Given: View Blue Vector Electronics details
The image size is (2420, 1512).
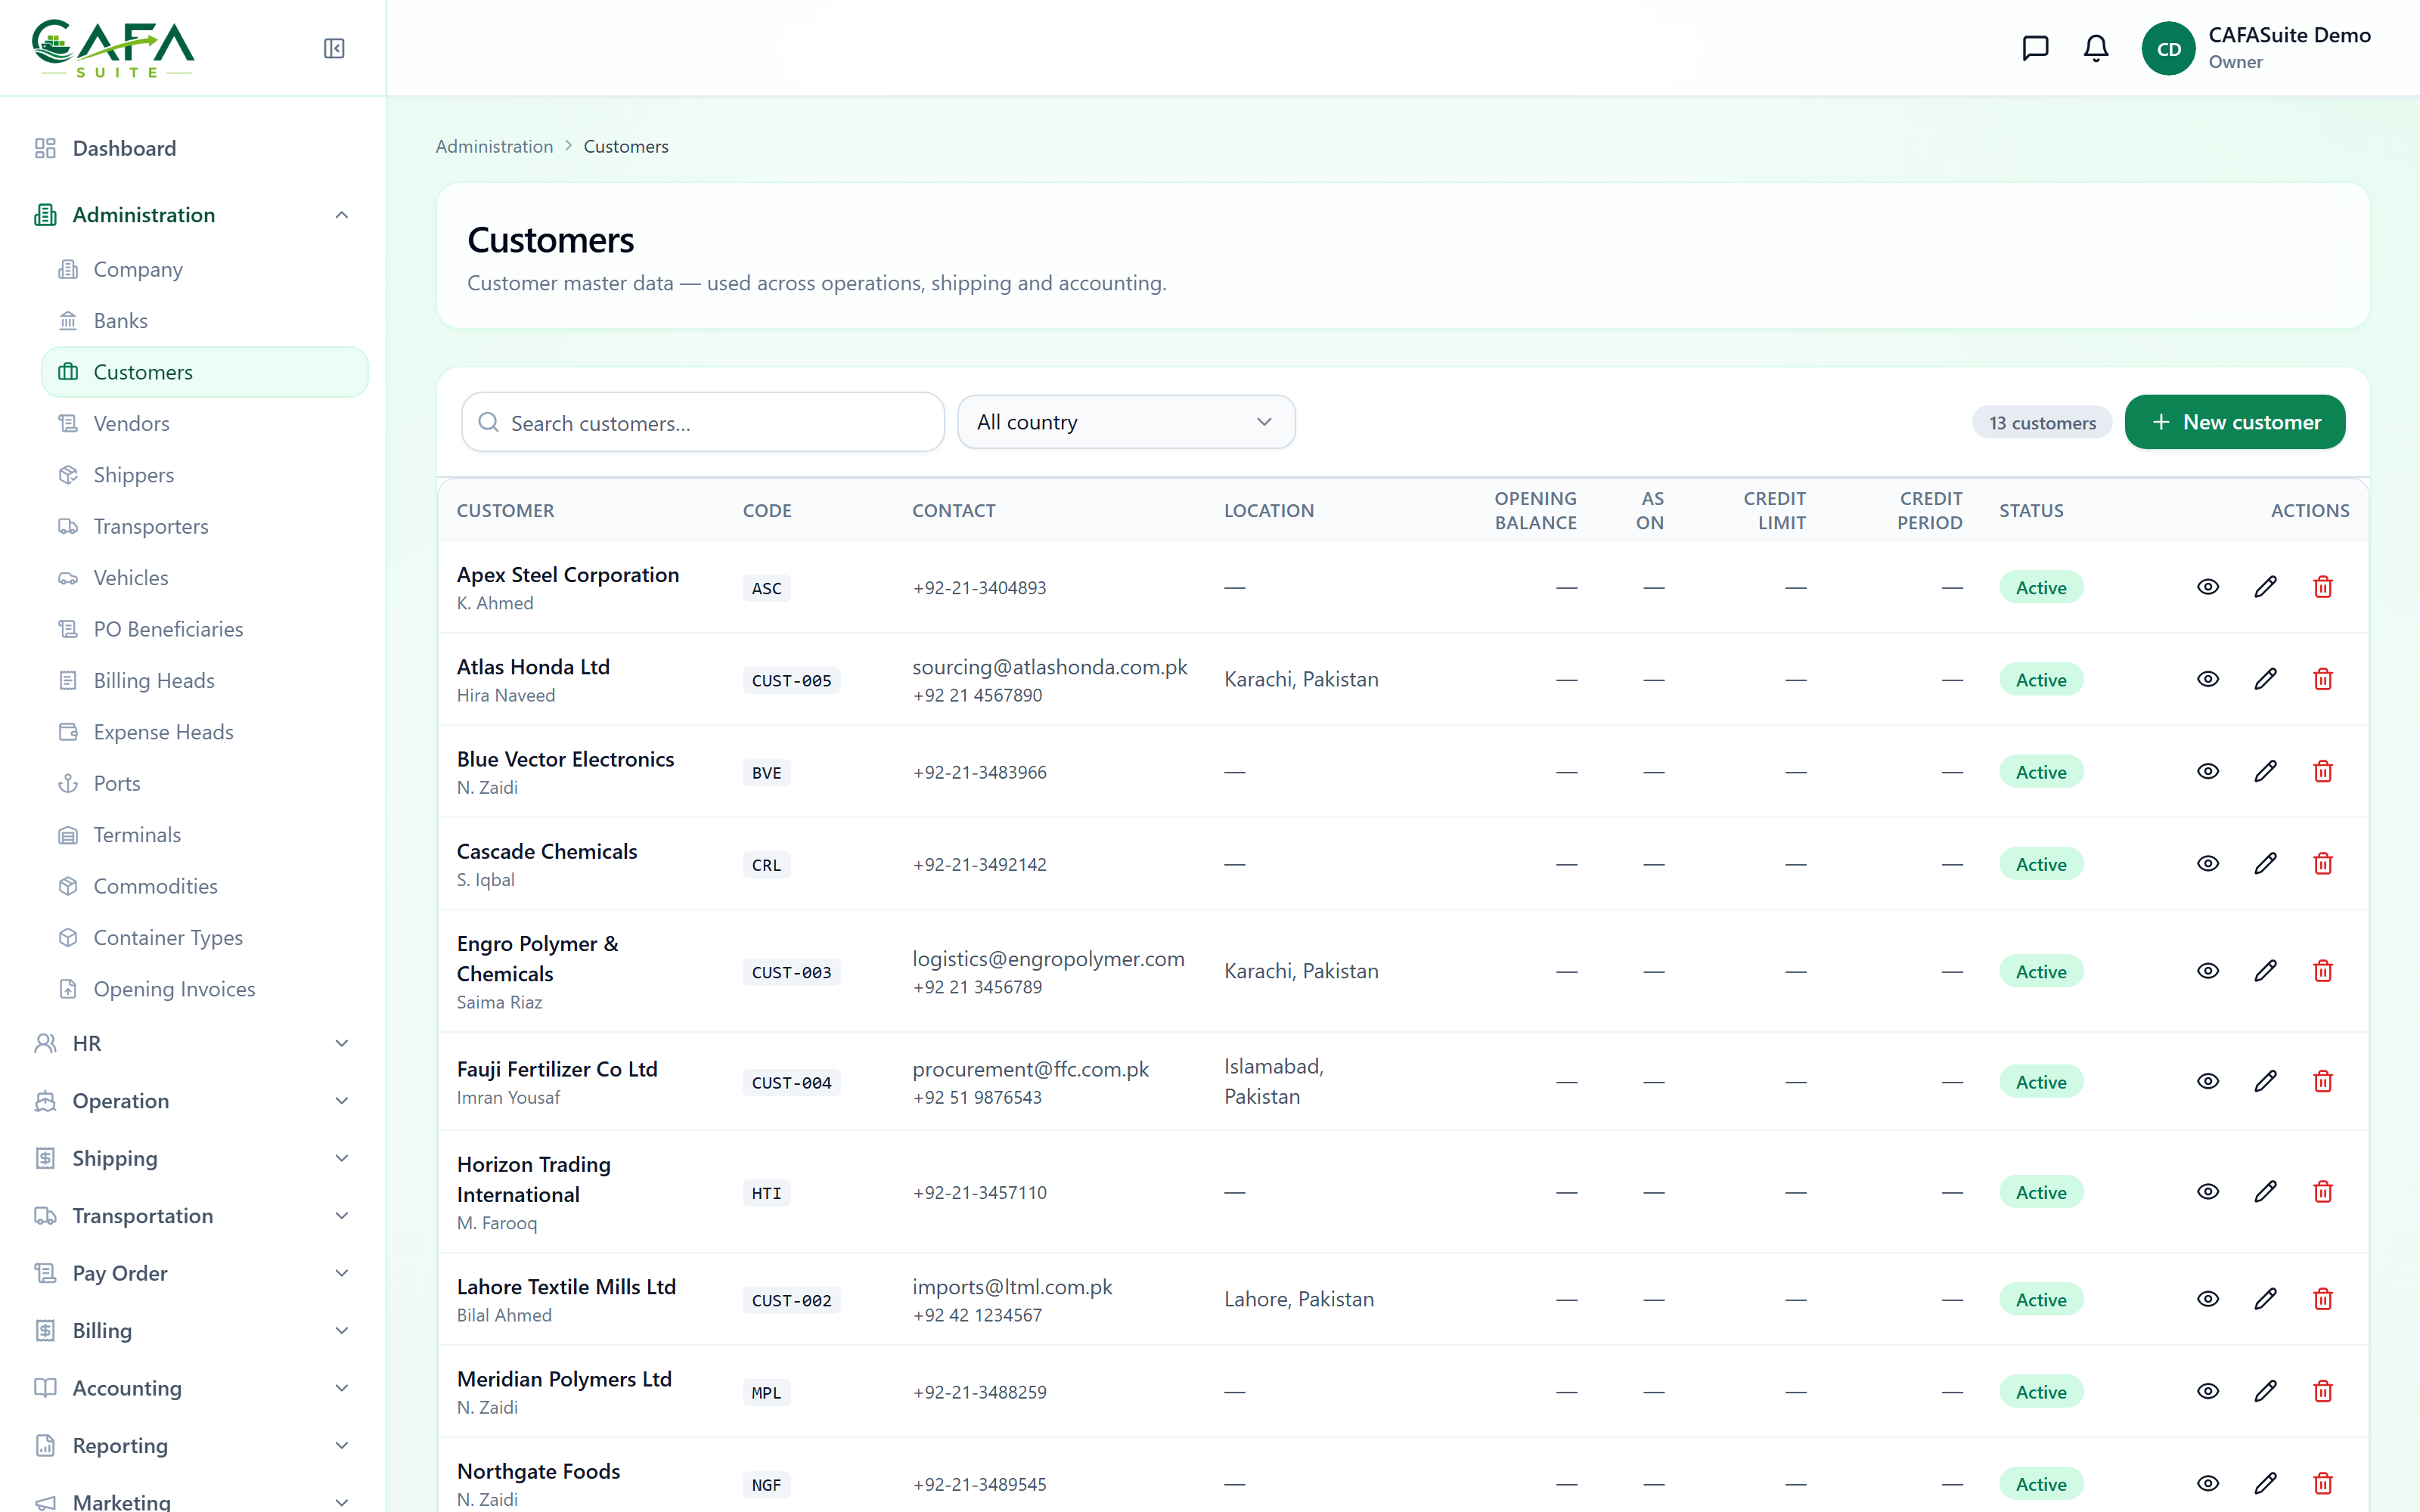Looking at the screenshot, I should [2208, 771].
